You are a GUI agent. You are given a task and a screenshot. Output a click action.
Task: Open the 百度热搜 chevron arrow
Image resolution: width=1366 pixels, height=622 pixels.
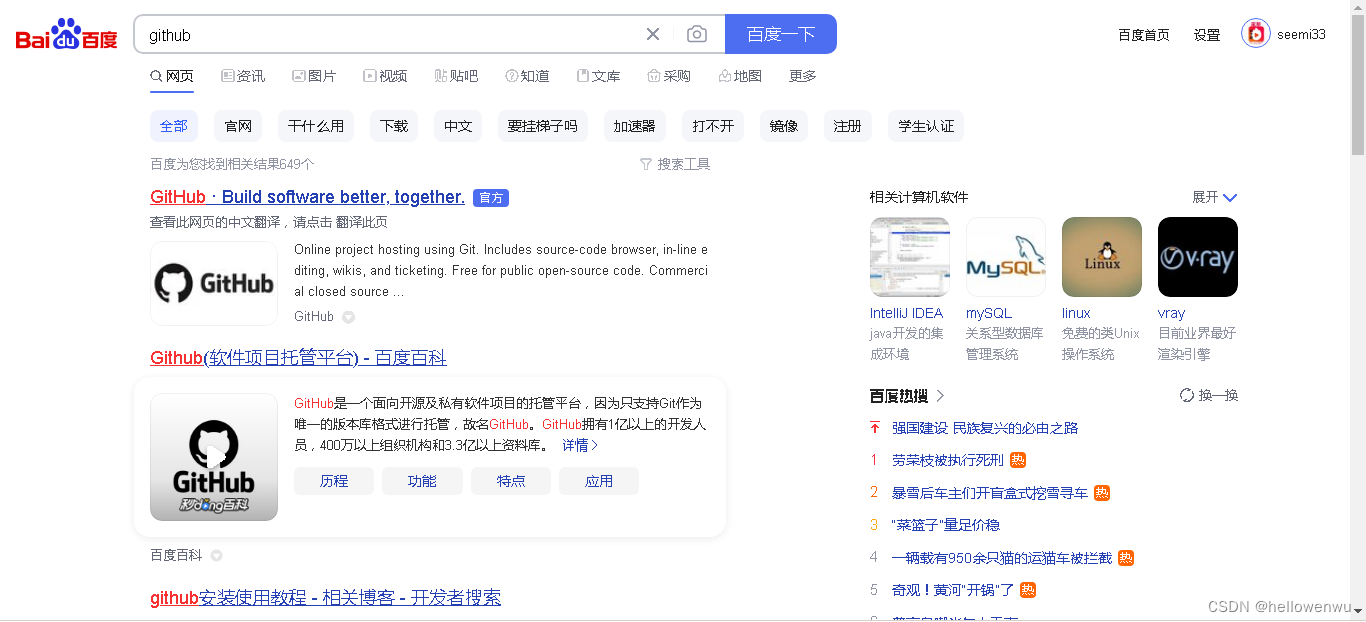tap(940, 396)
